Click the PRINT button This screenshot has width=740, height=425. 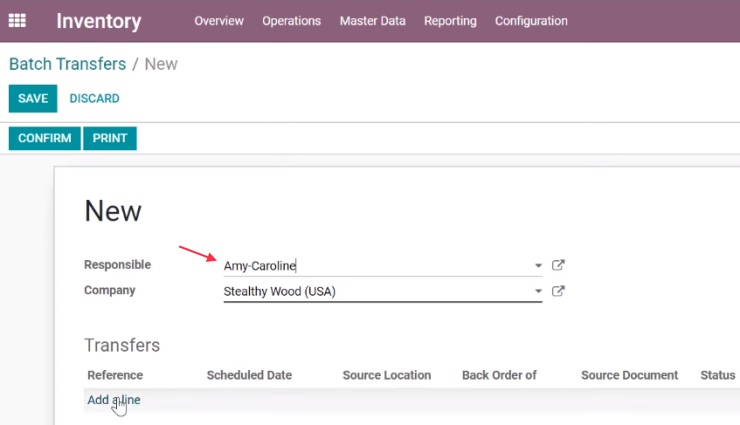click(110, 138)
